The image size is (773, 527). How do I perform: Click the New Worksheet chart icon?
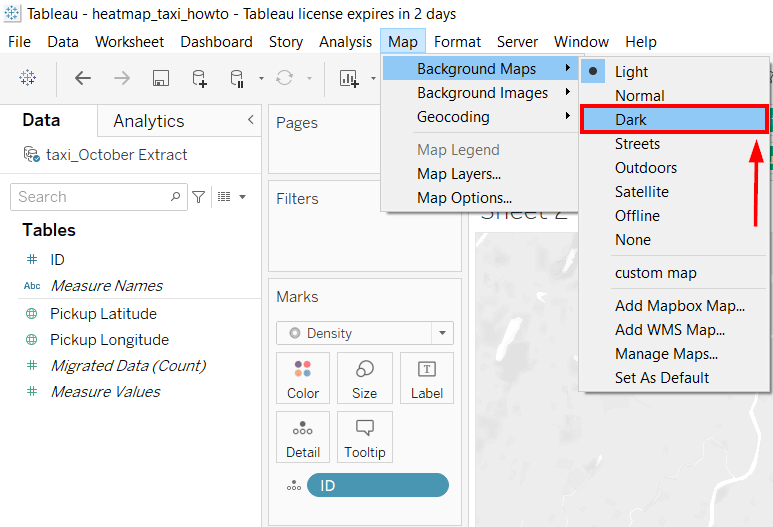click(x=349, y=78)
